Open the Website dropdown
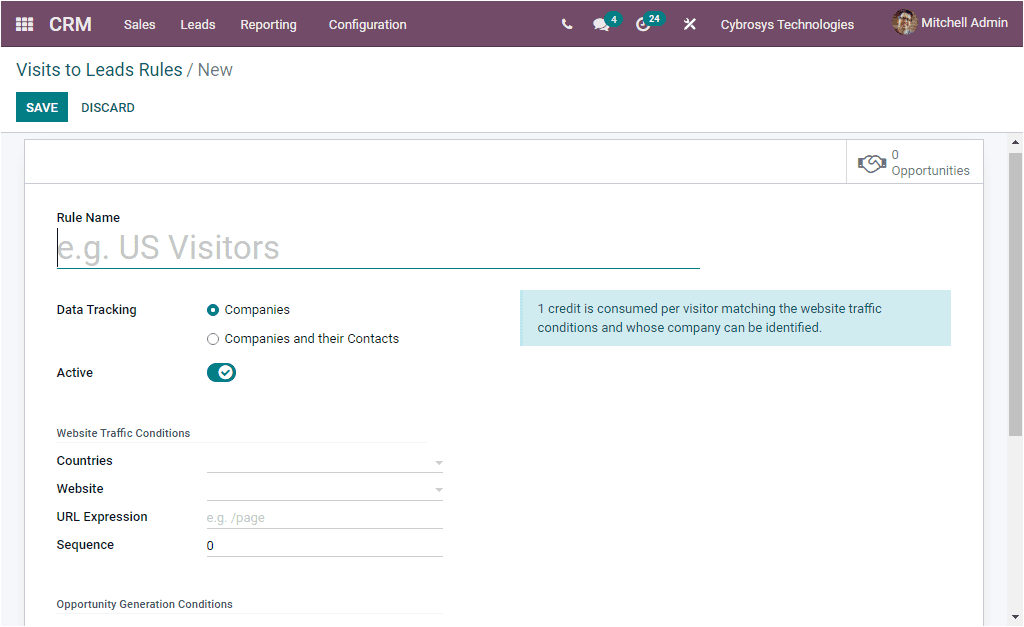The width and height of the screenshot is (1024, 627). pos(438,490)
